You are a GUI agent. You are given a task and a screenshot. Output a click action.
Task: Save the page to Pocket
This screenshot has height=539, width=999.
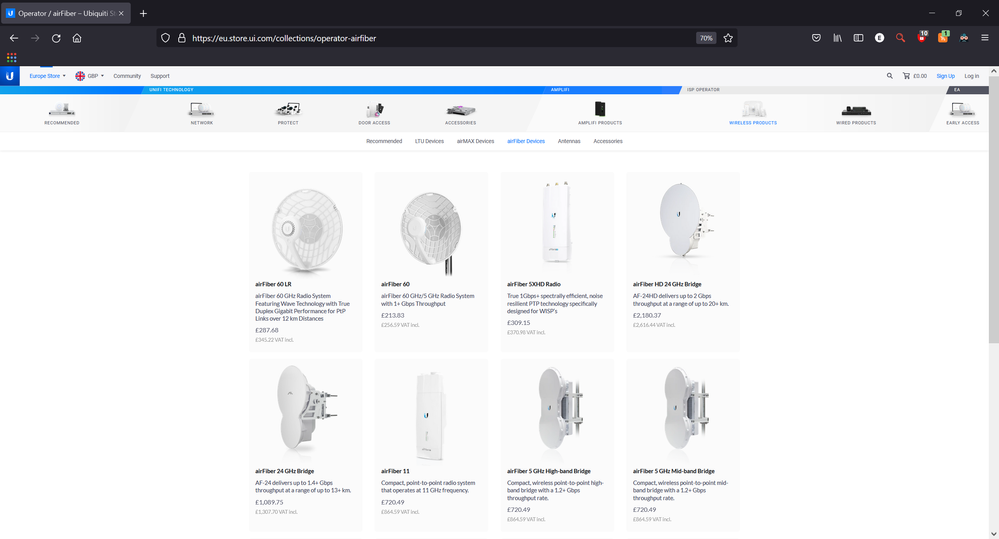tap(816, 38)
